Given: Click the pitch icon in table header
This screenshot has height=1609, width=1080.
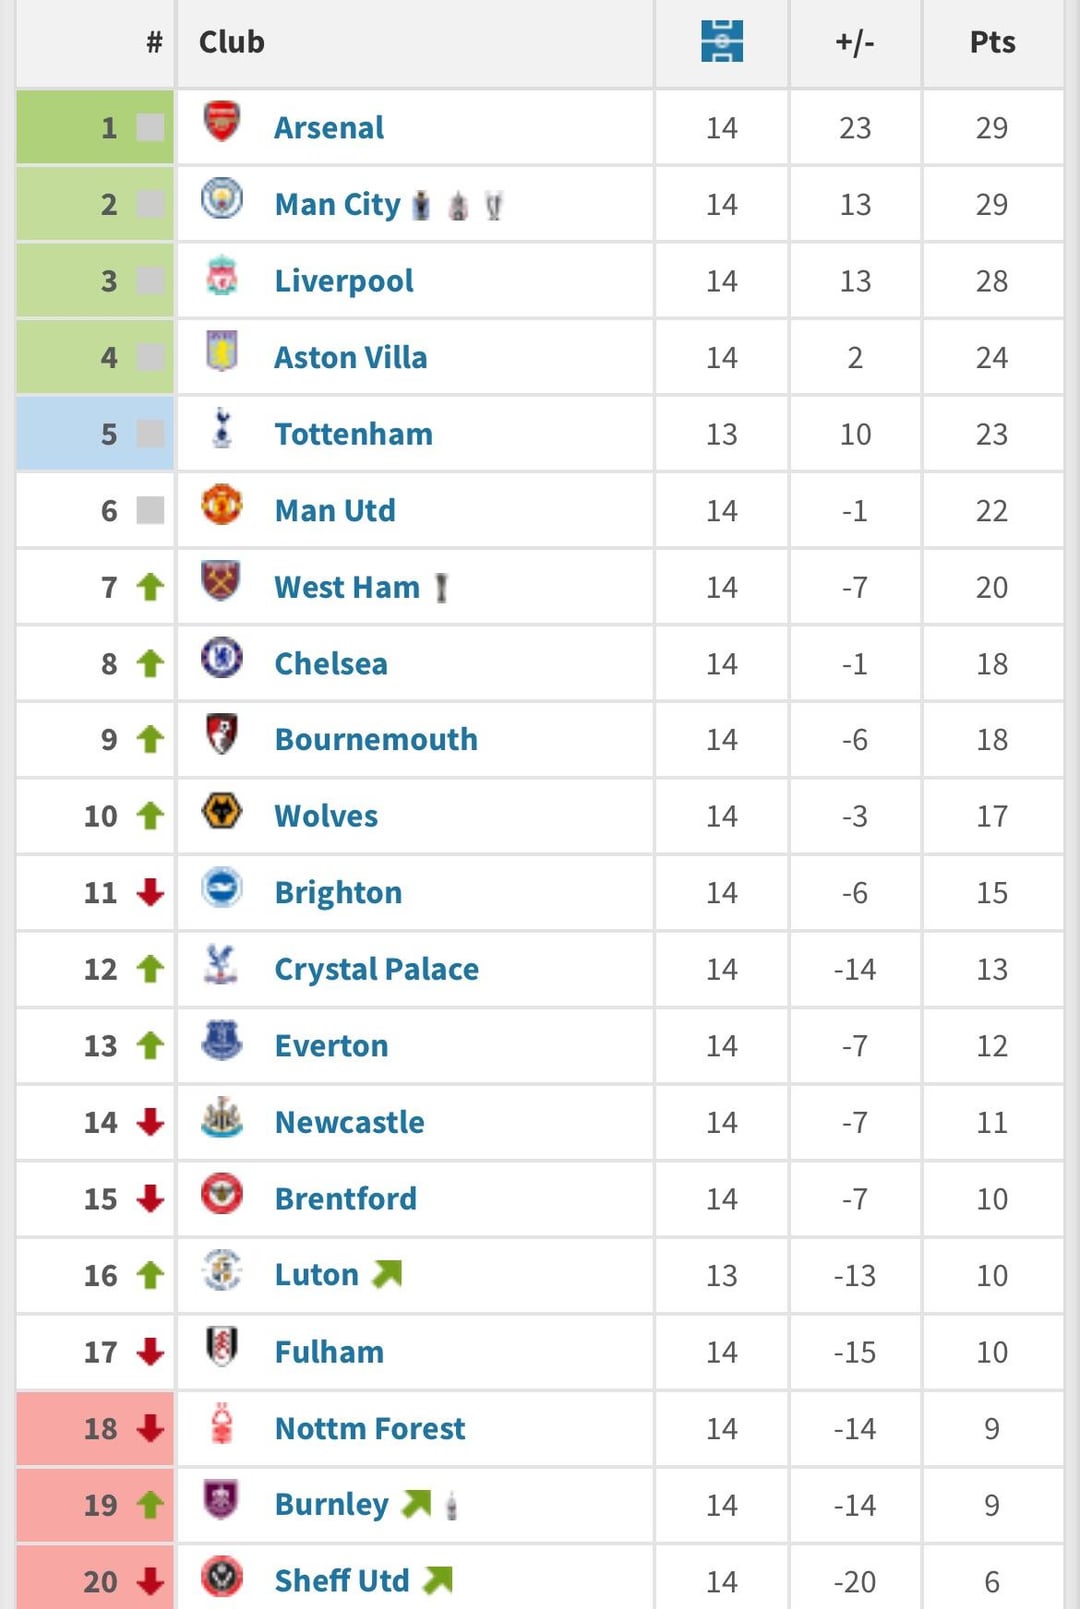Looking at the screenshot, I should click(722, 42).
